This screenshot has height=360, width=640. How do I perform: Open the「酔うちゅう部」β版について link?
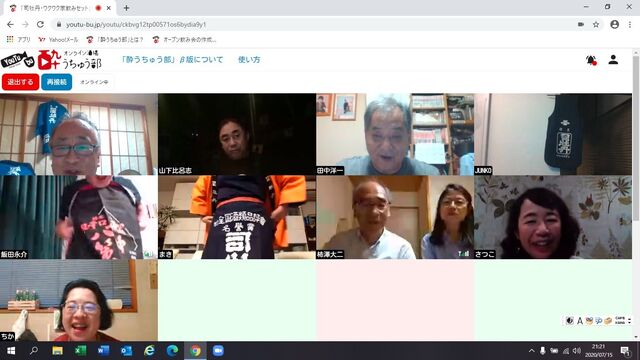[172, 60]
